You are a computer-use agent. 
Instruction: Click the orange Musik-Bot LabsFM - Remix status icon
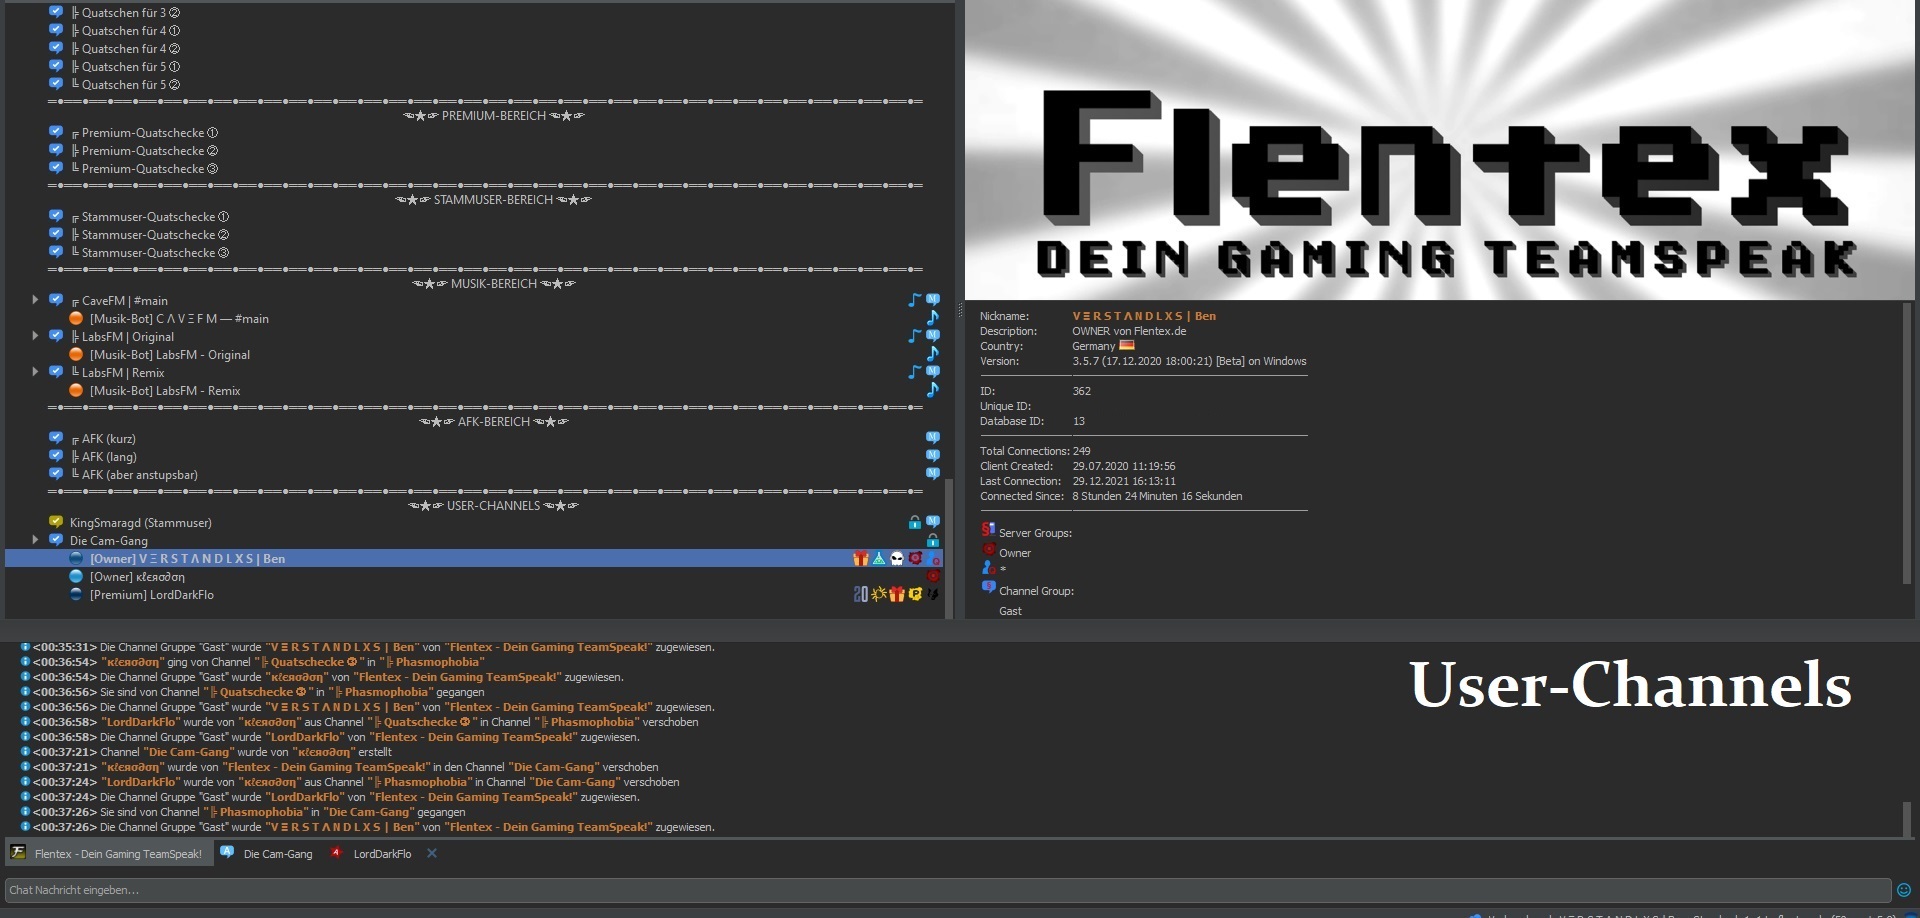[76, 390]
